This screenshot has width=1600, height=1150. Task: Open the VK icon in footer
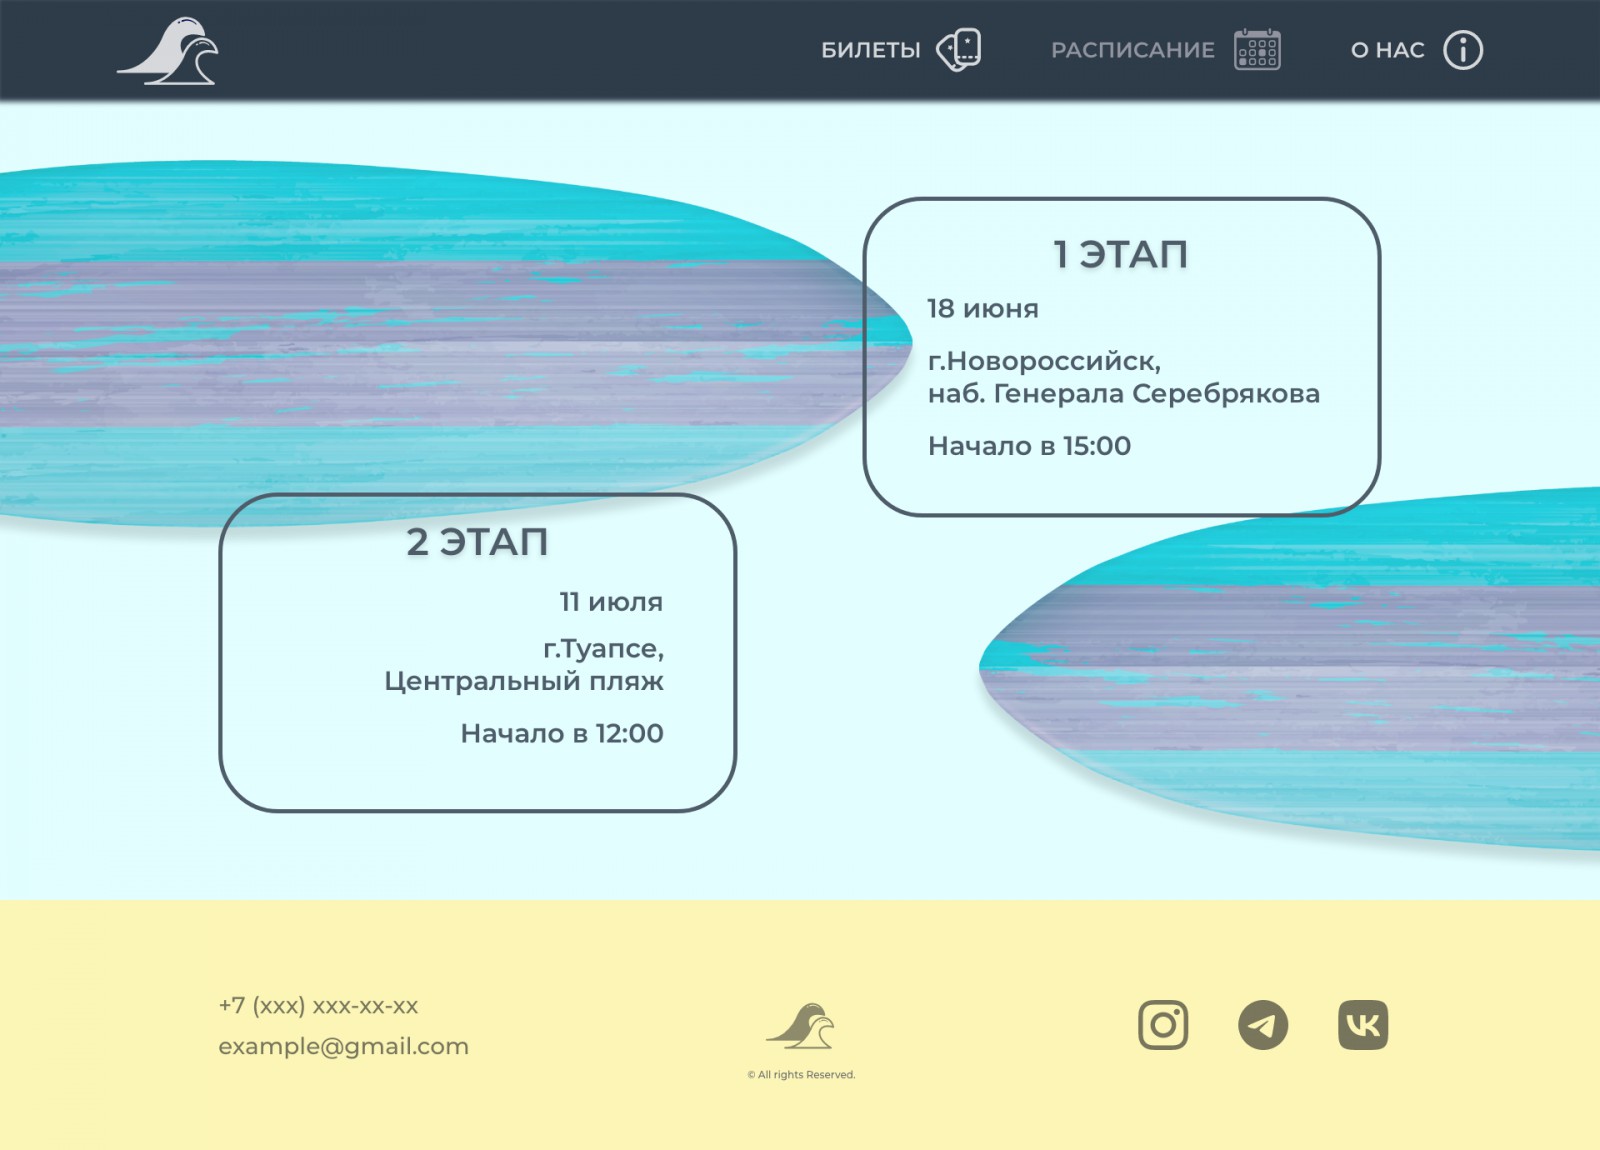[1363, 1025]
